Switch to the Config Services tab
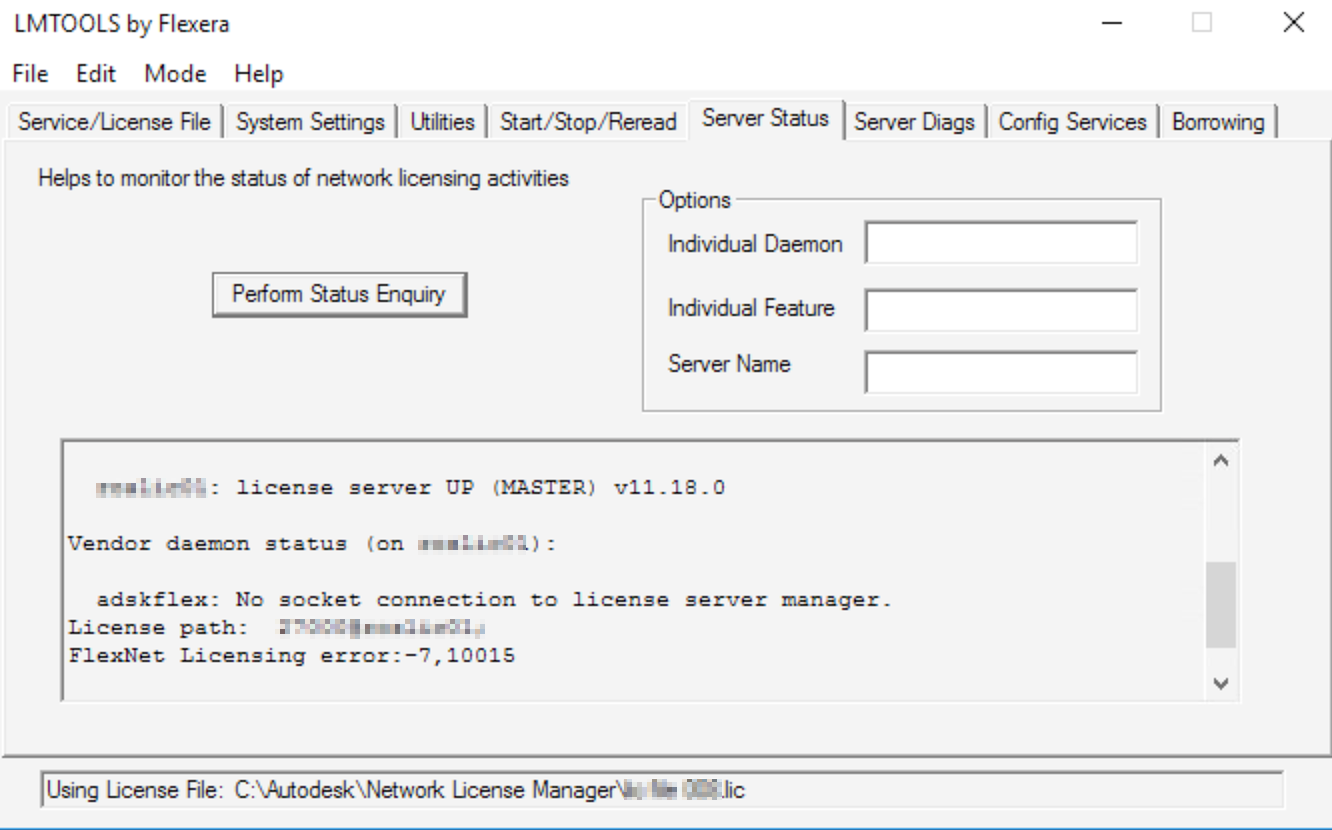The image size is (1332, 830). coord(1073,122)
